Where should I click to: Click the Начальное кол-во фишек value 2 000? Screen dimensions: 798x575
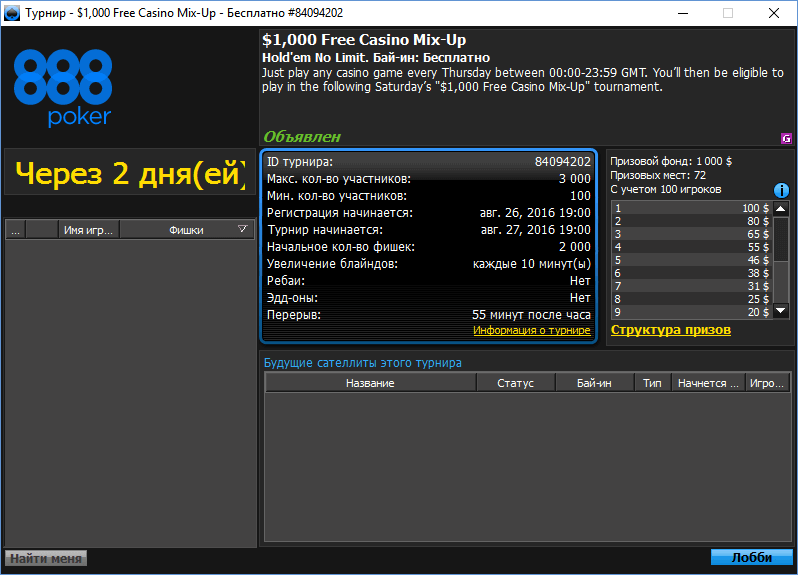575,247
